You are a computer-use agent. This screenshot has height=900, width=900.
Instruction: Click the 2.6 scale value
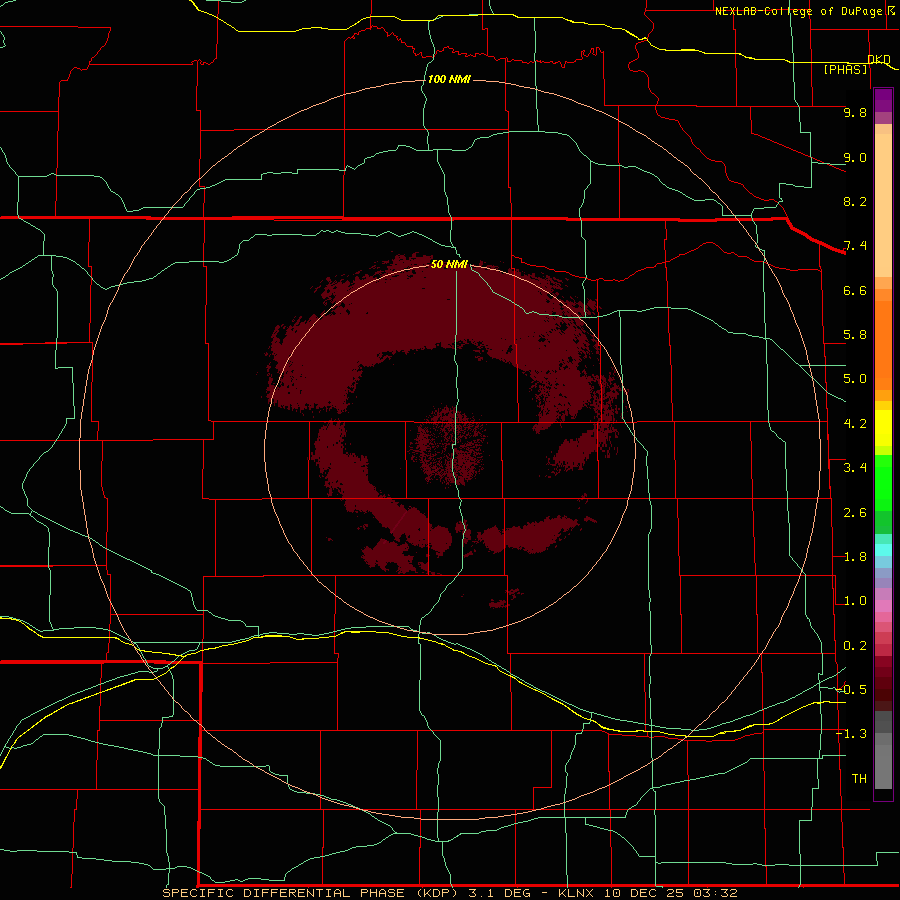pos(855,513)
